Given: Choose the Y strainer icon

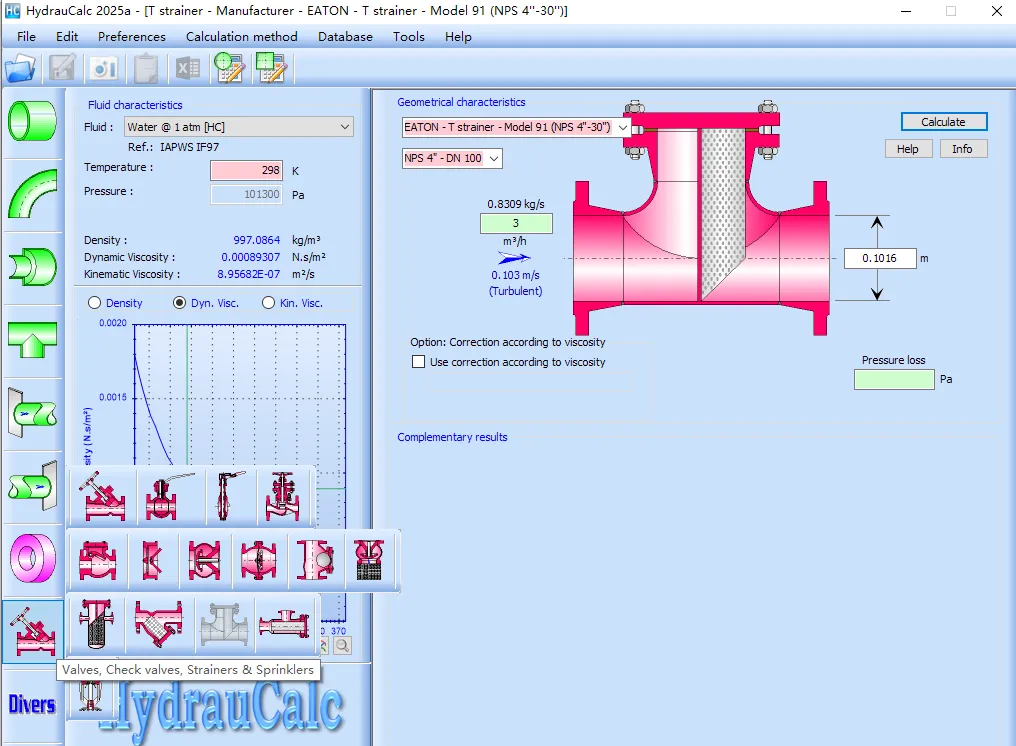Looking at the screenshot, I should 158,624.
